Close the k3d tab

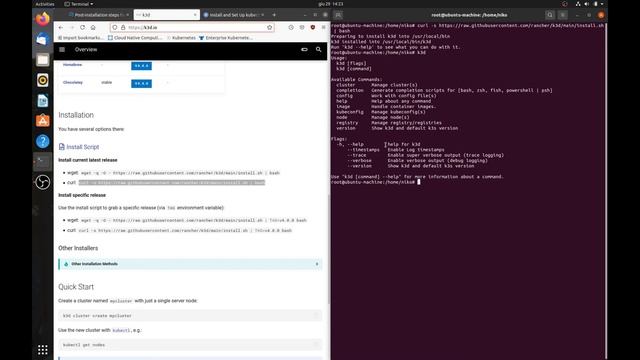(x=195, y=15)
